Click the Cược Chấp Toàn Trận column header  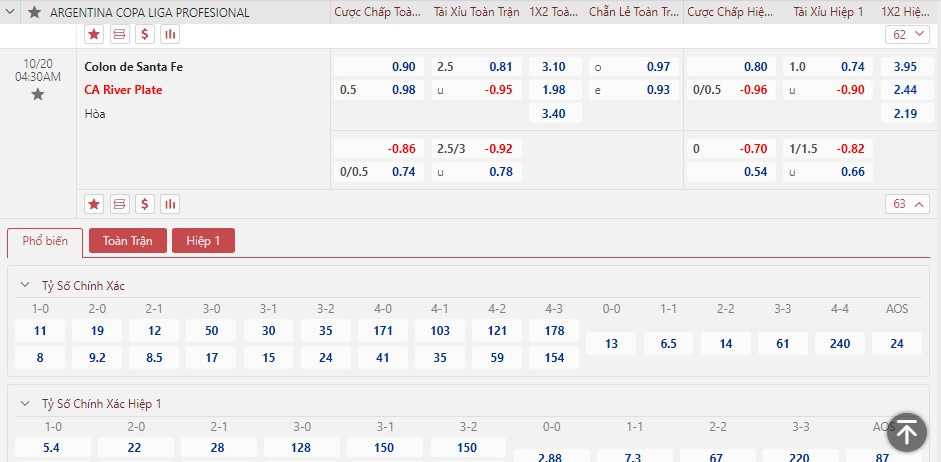(378, 12)
